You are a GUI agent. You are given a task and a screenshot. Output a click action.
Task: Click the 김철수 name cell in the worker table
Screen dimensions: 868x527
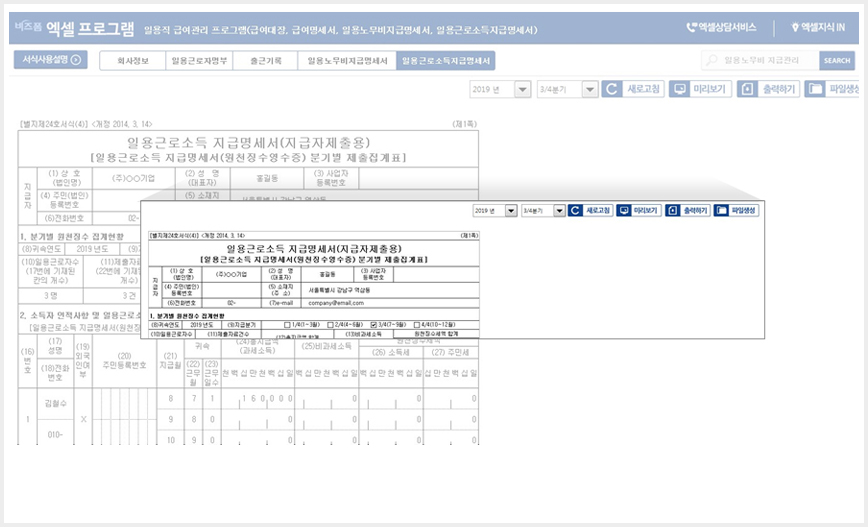(55, 404)
